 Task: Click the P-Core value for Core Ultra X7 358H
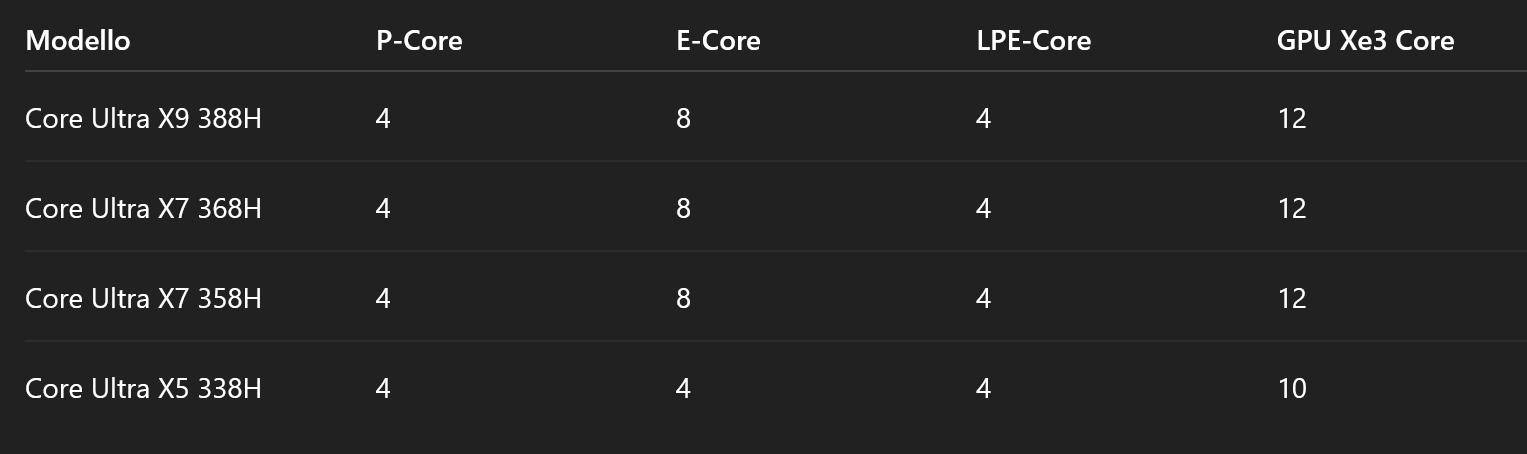[x=383, y=298]
